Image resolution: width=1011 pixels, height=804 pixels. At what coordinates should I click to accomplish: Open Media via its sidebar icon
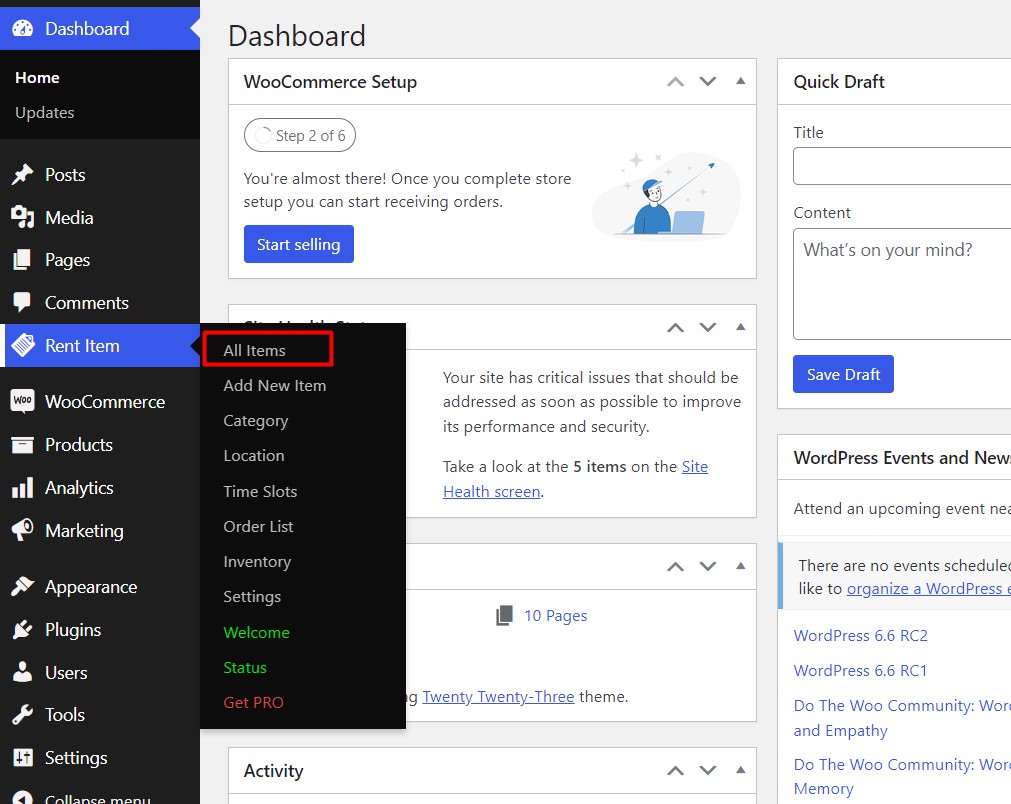coord(22,218)
